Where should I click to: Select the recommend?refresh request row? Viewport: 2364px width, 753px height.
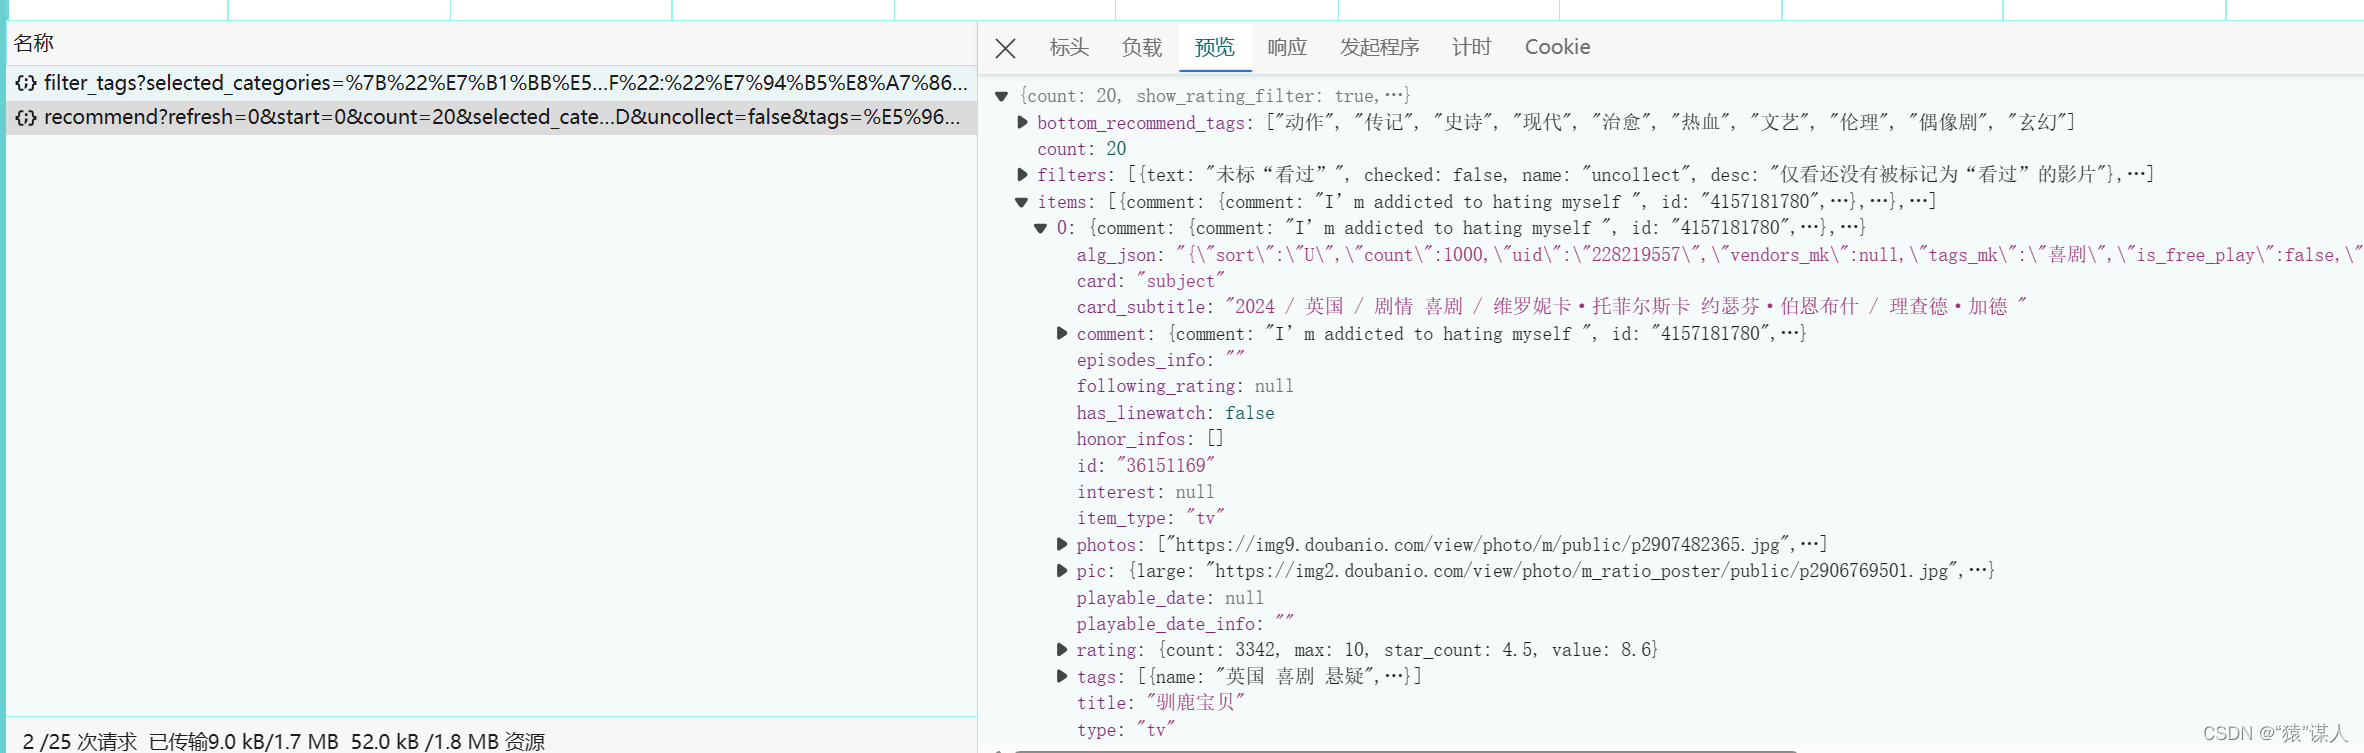coord(492,117)
